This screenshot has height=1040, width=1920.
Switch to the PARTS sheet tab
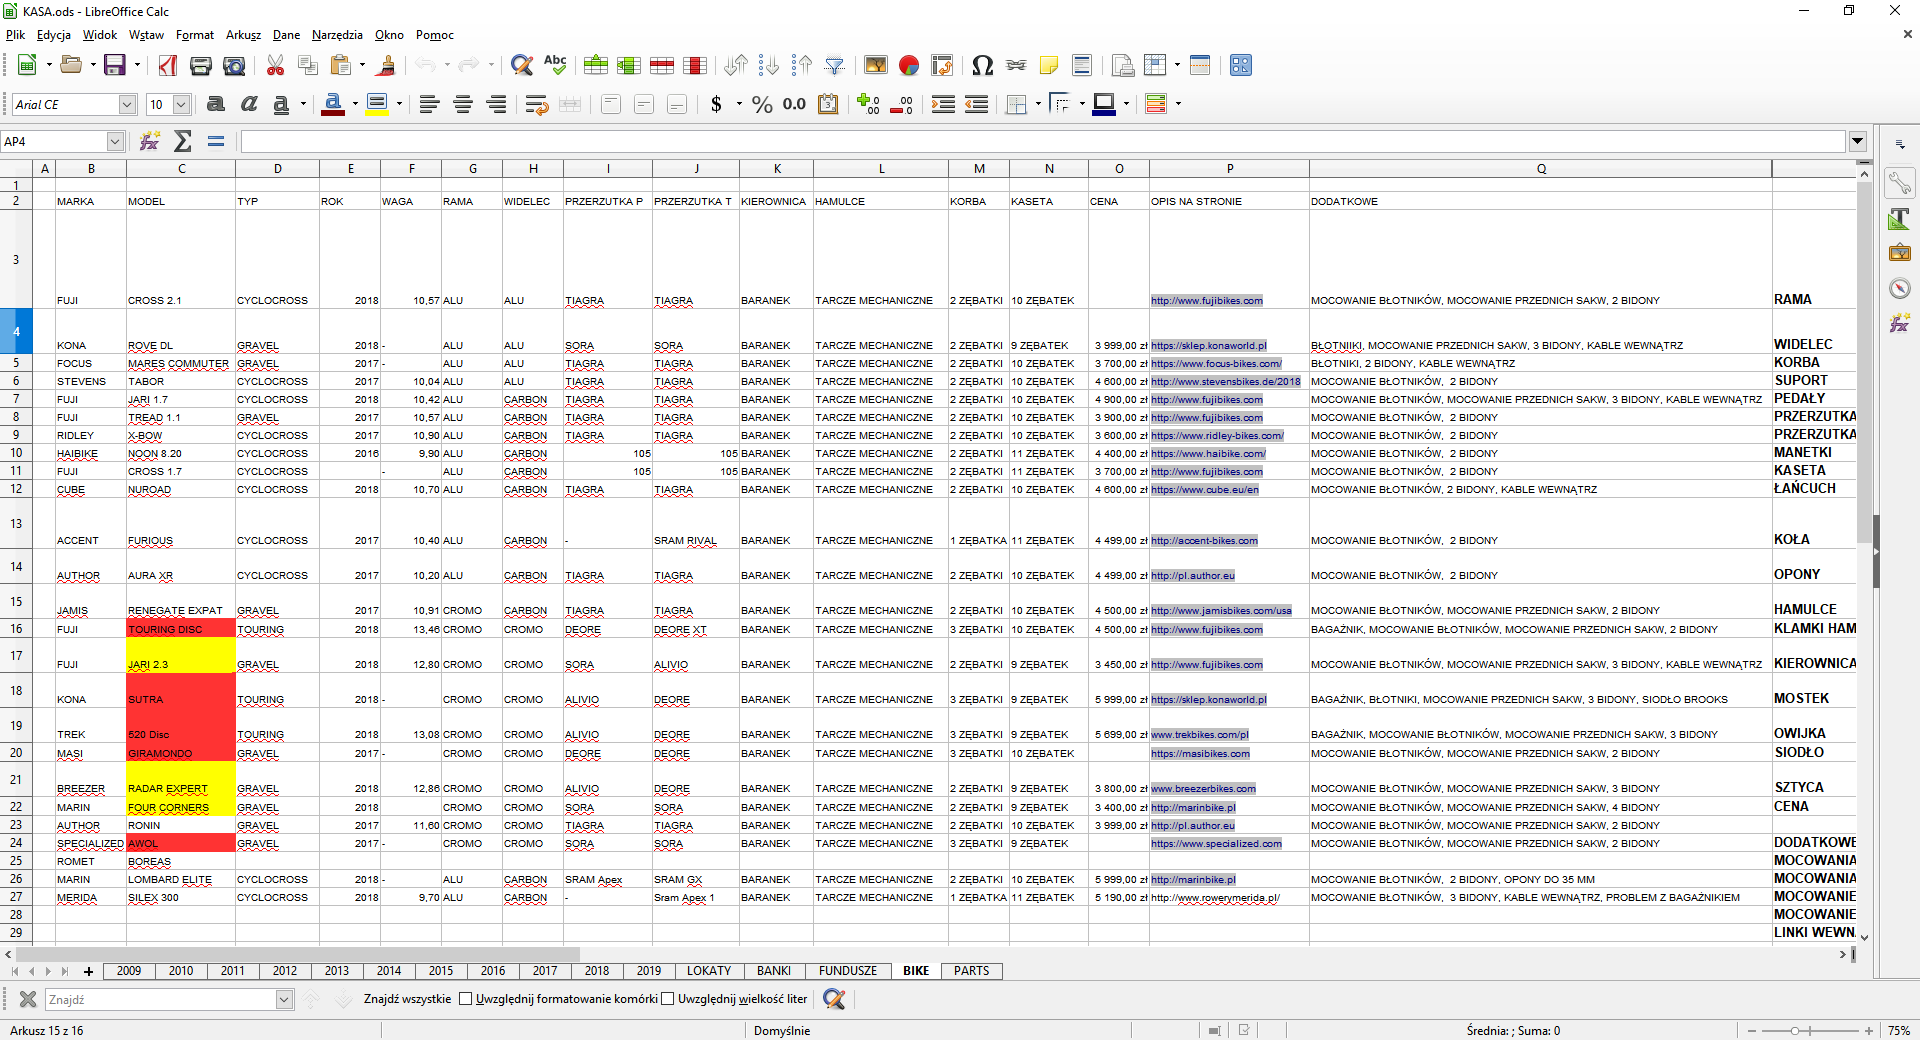pos(971,971)
